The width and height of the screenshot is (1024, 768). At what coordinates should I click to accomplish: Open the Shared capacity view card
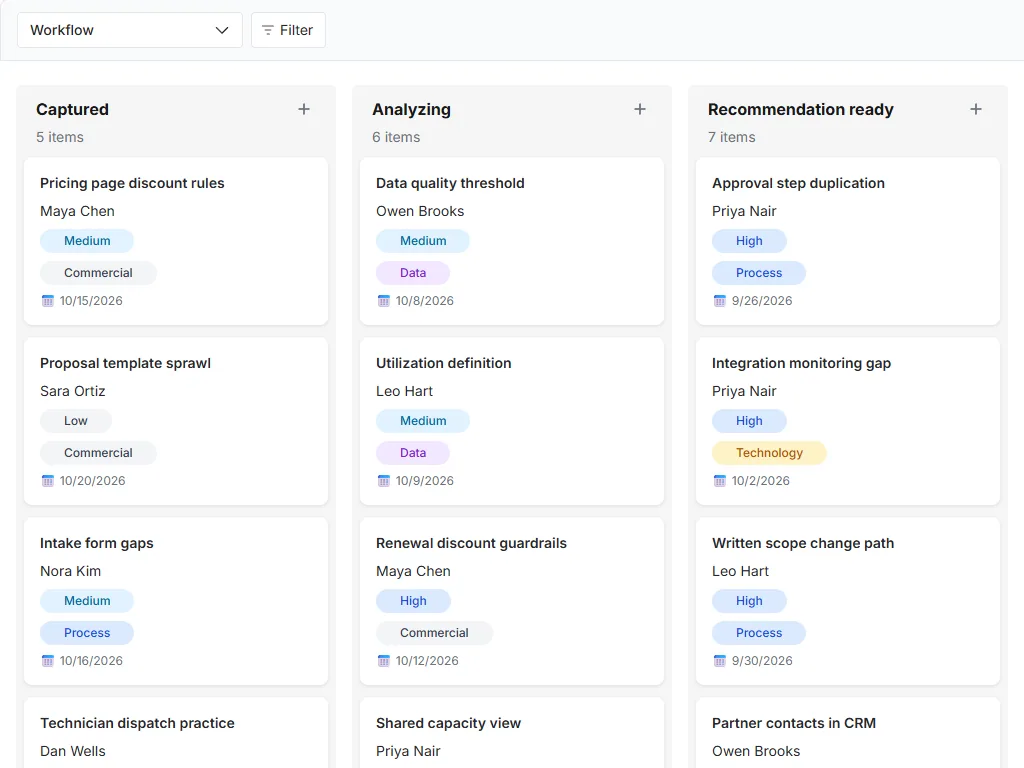tap(512, 733)
